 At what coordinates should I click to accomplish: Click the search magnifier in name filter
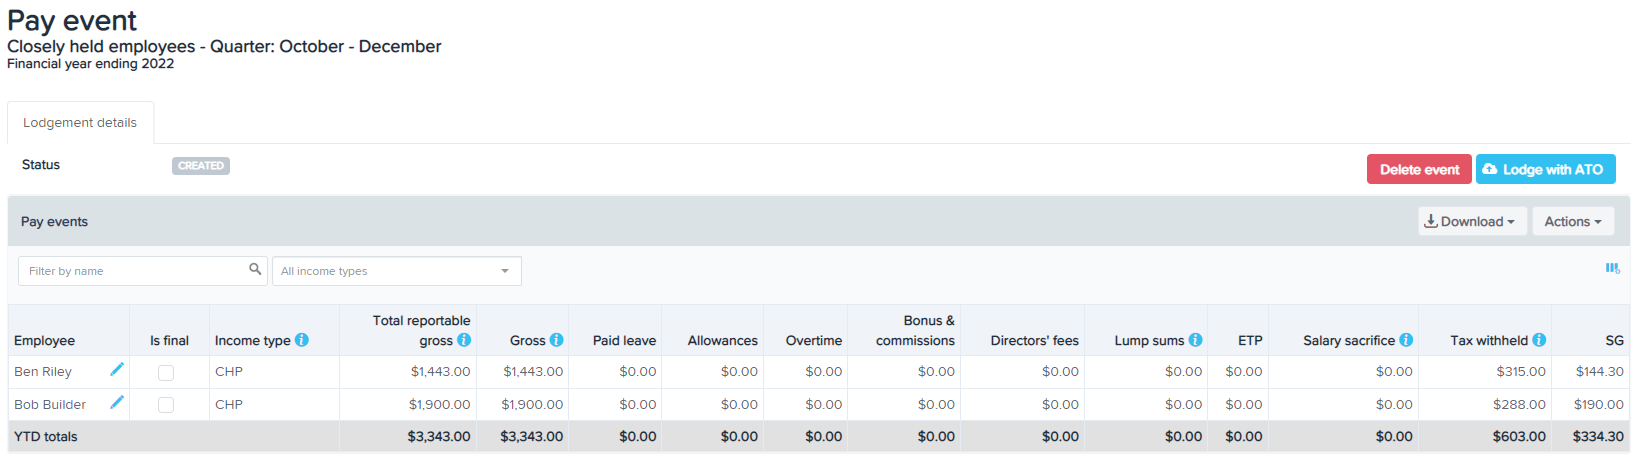click(255, 269)
